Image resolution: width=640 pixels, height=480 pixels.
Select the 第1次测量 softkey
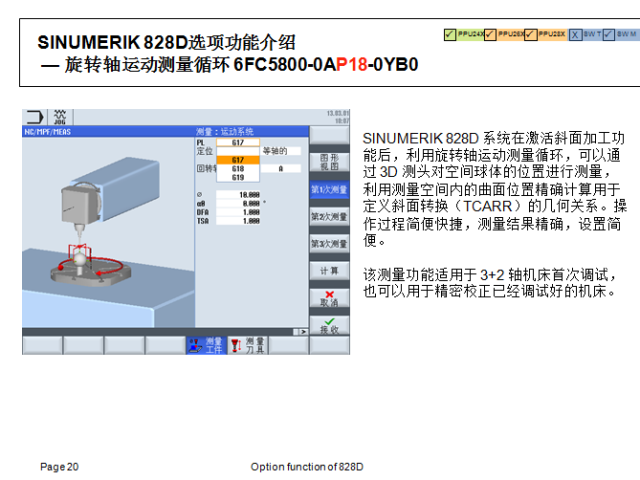[329, 190]
